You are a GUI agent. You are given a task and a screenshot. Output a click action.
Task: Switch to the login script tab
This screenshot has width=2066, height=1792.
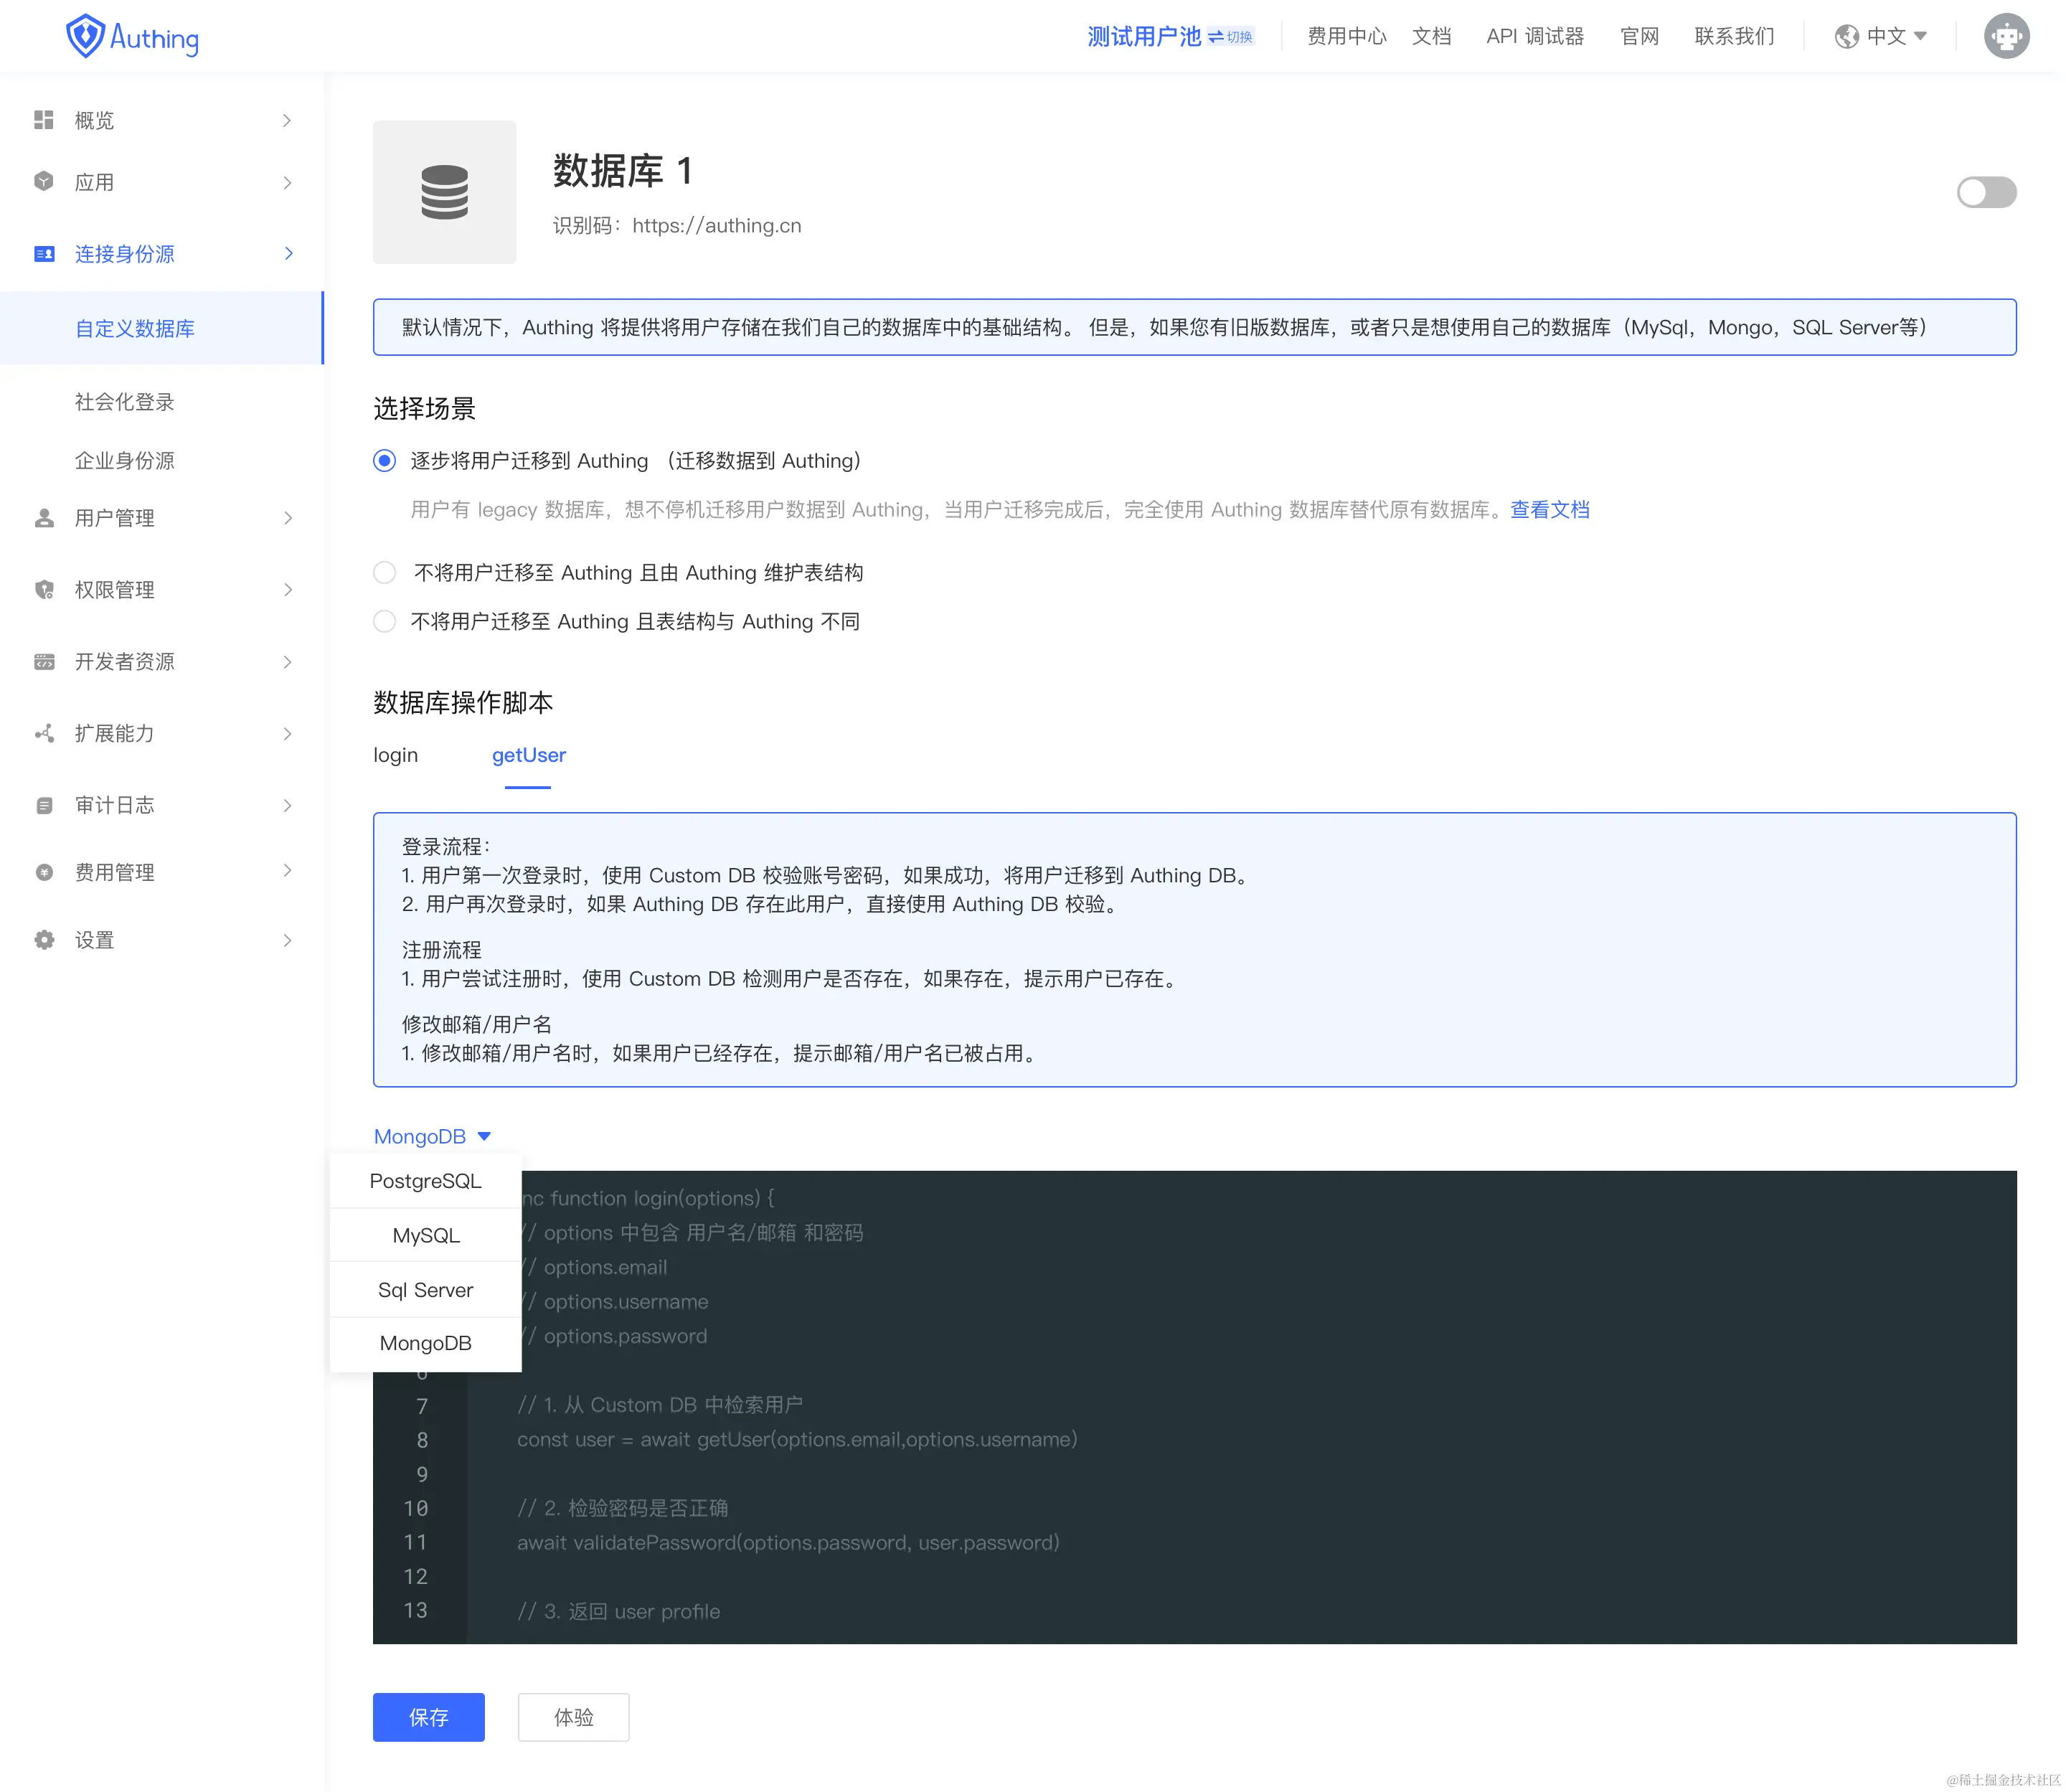395,755
